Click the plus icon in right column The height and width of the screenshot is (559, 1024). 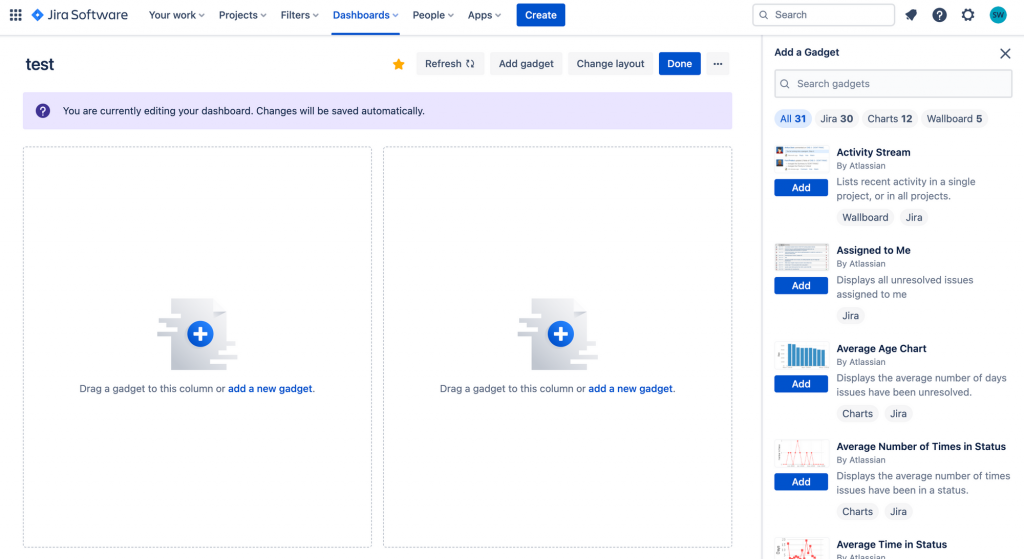tap(560, 334)
